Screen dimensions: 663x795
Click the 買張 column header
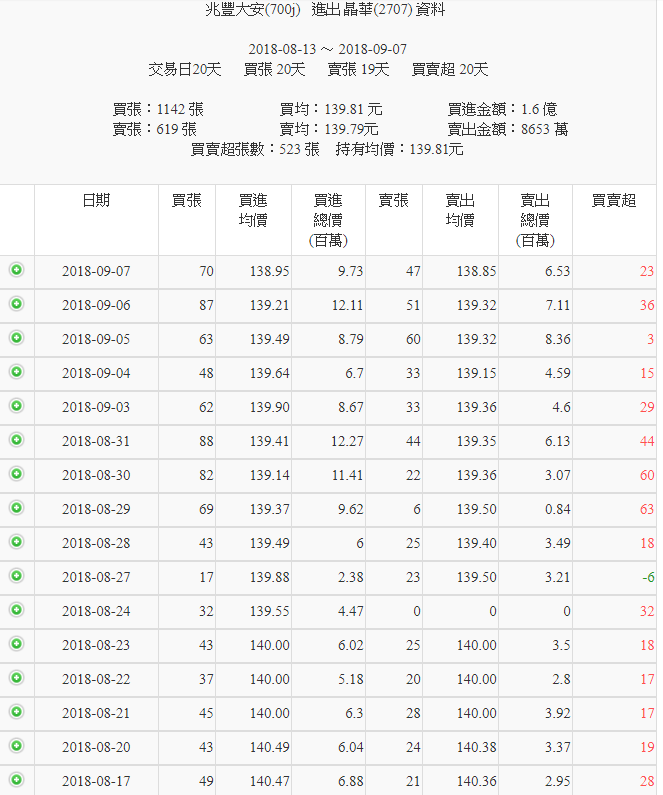pos(187,200)
